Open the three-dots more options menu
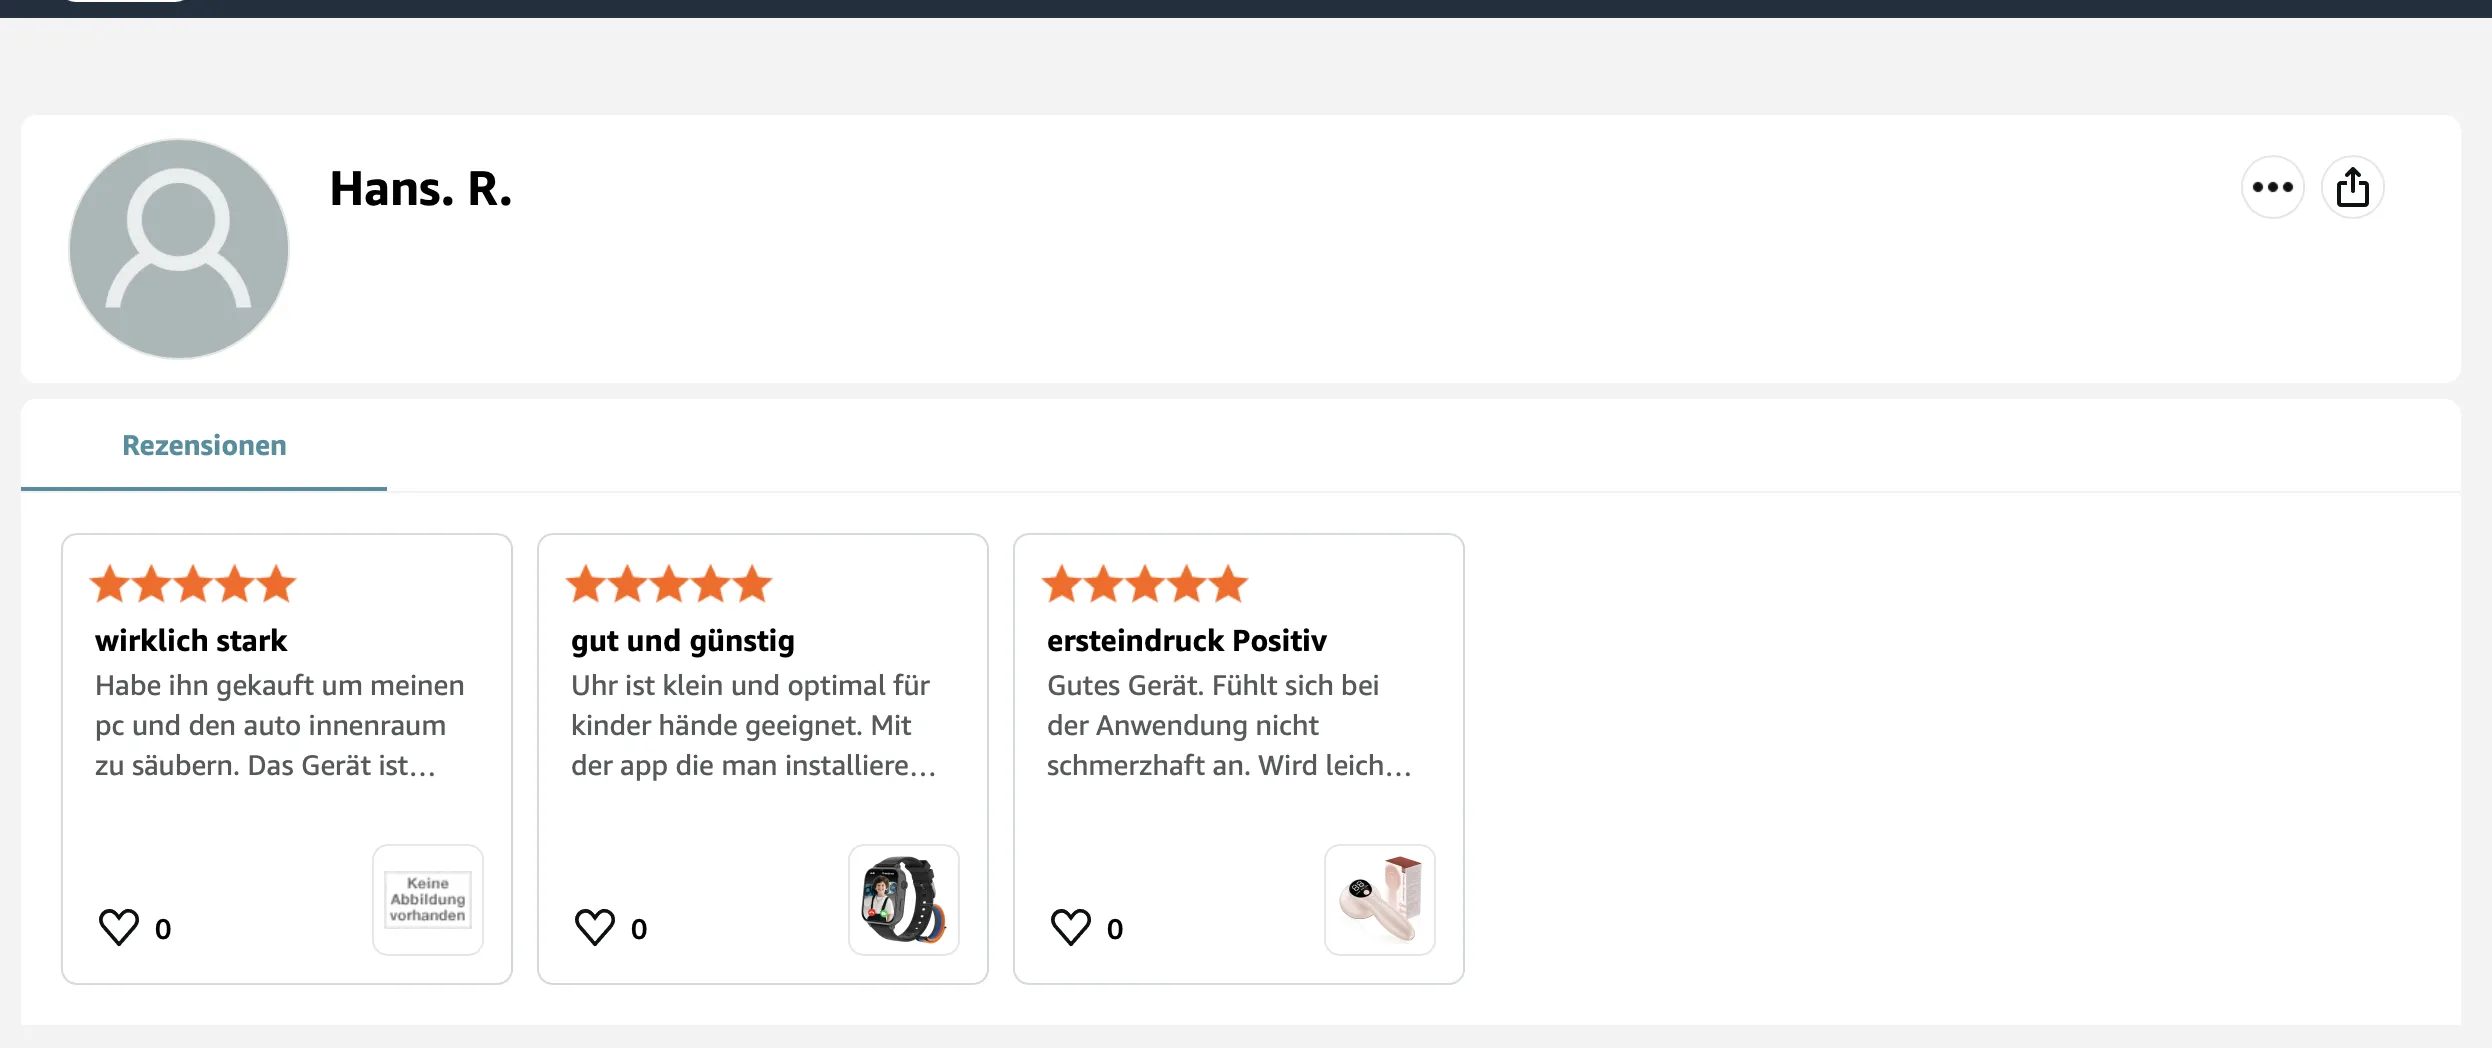The width and height of the screenshot is (2492, 1048). 2272,187
